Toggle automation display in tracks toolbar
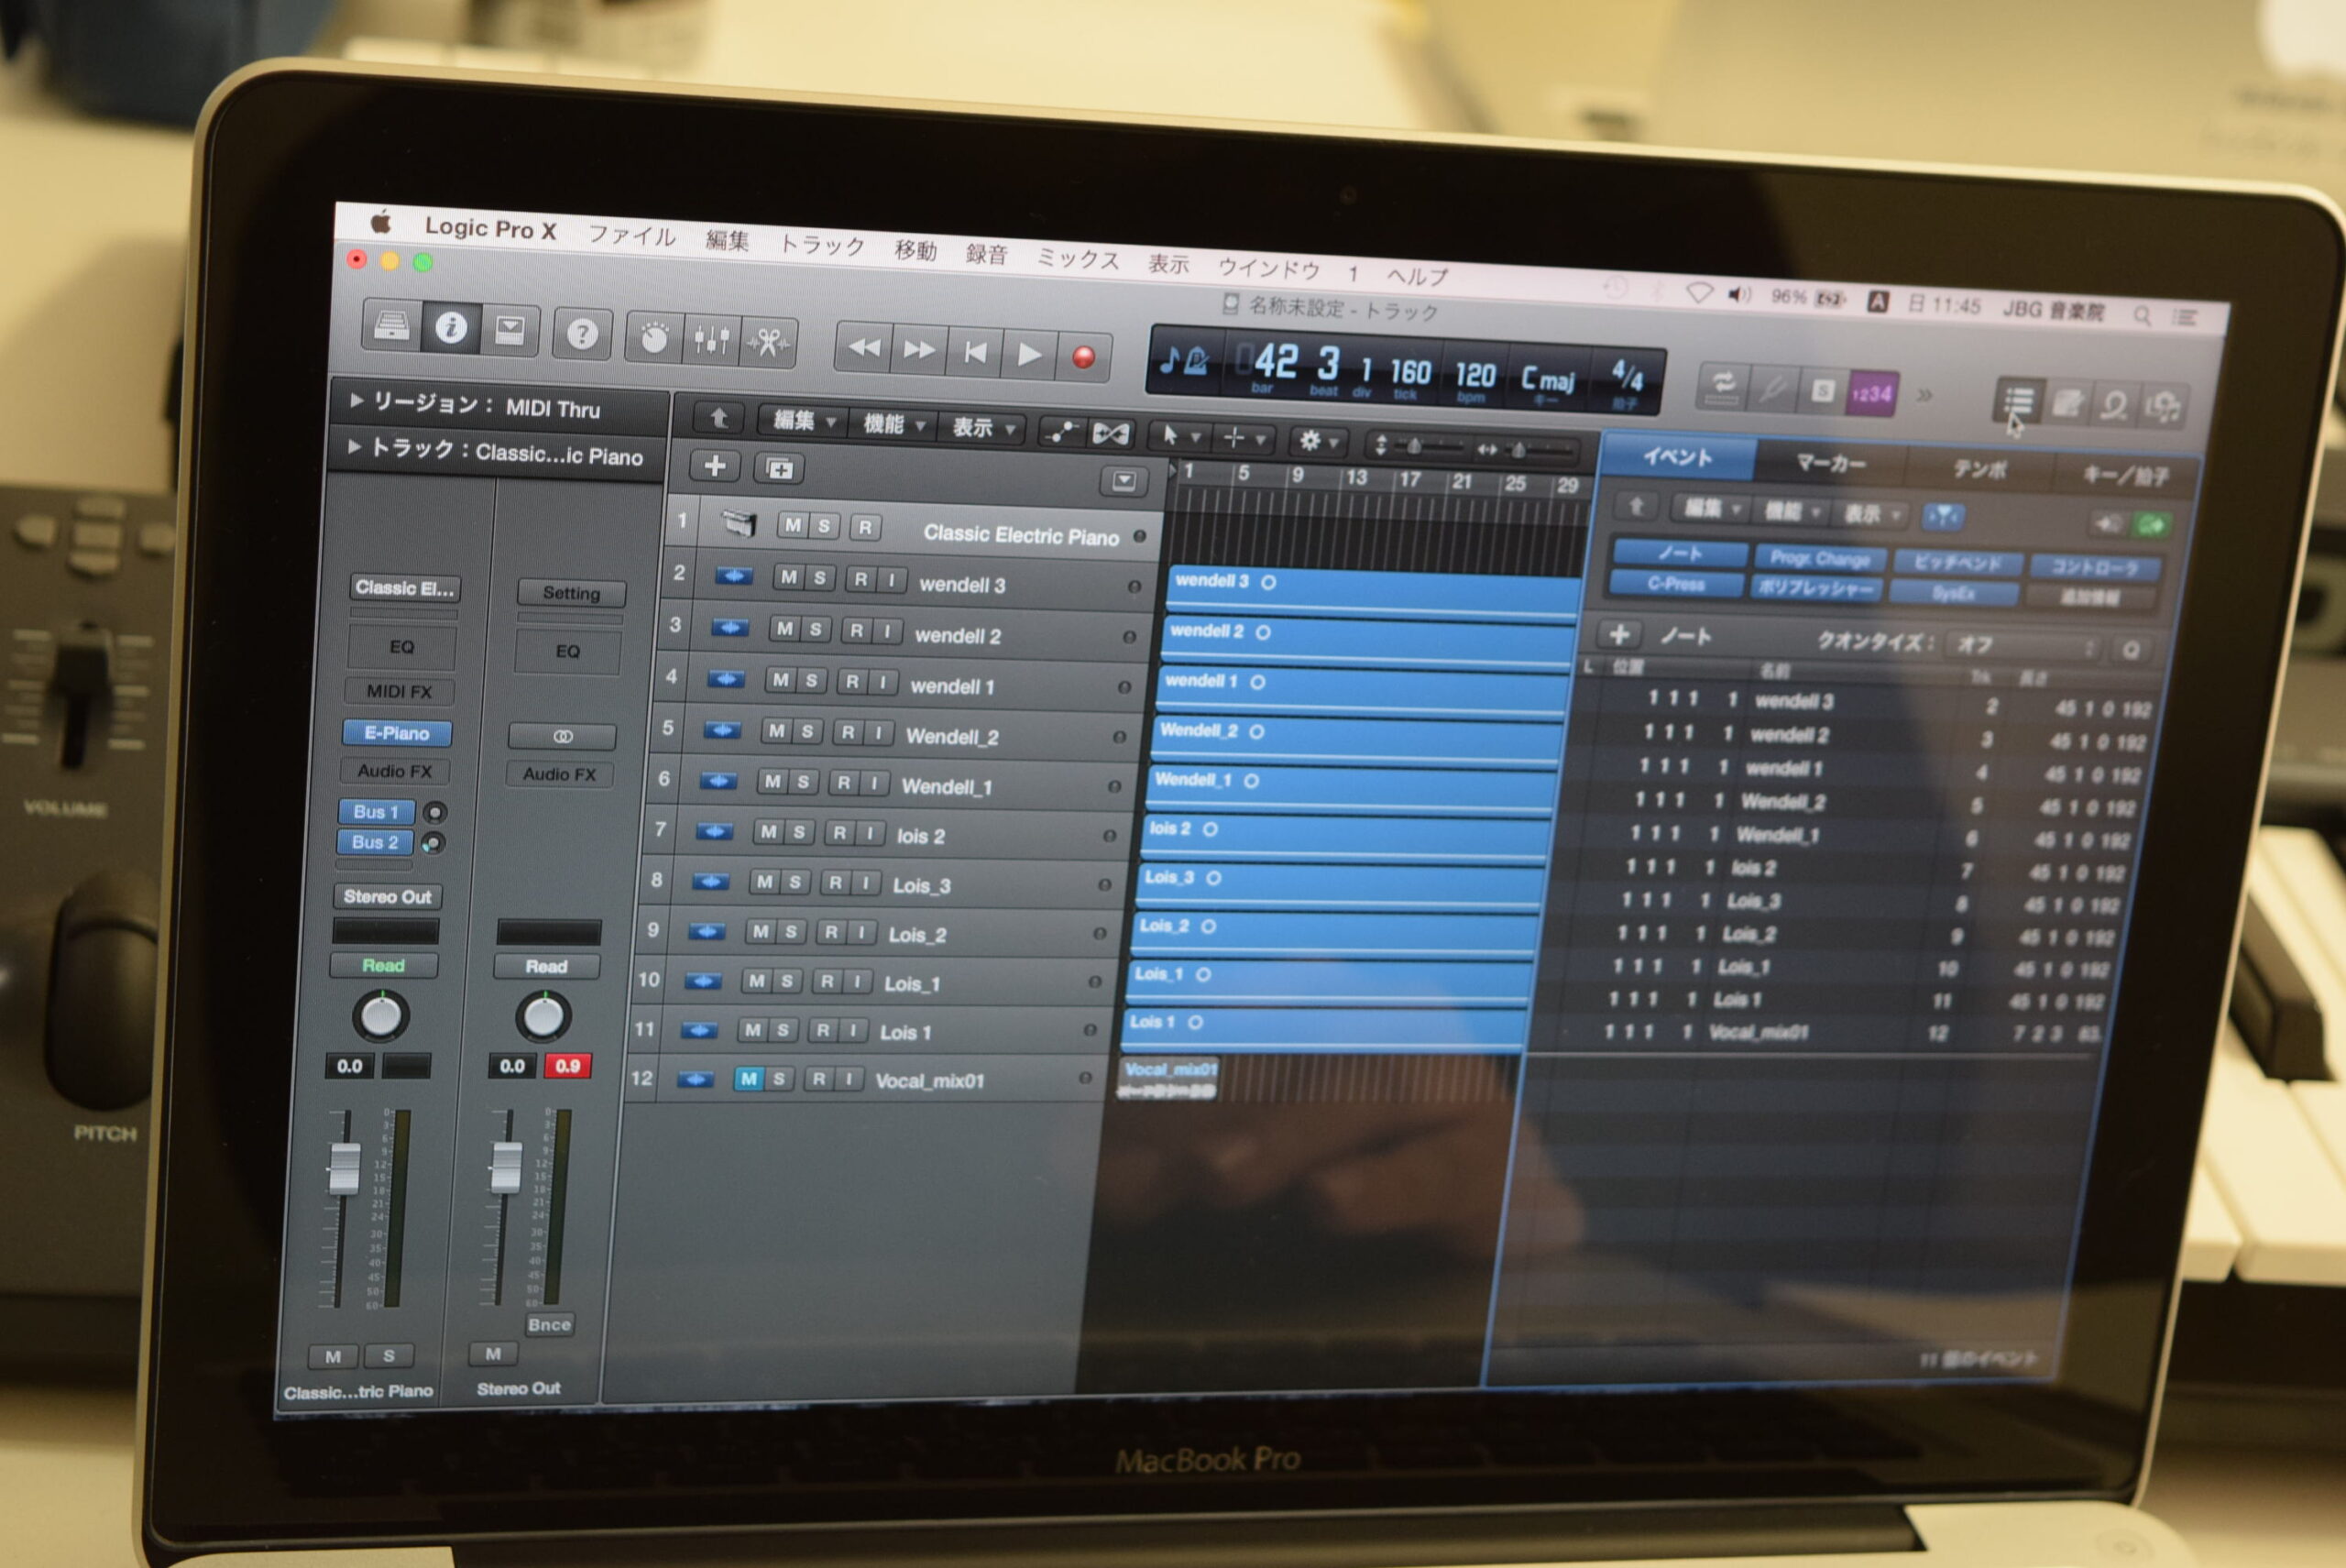This screenshot has height=1568, width=2346. click(x=1061, y=431)
